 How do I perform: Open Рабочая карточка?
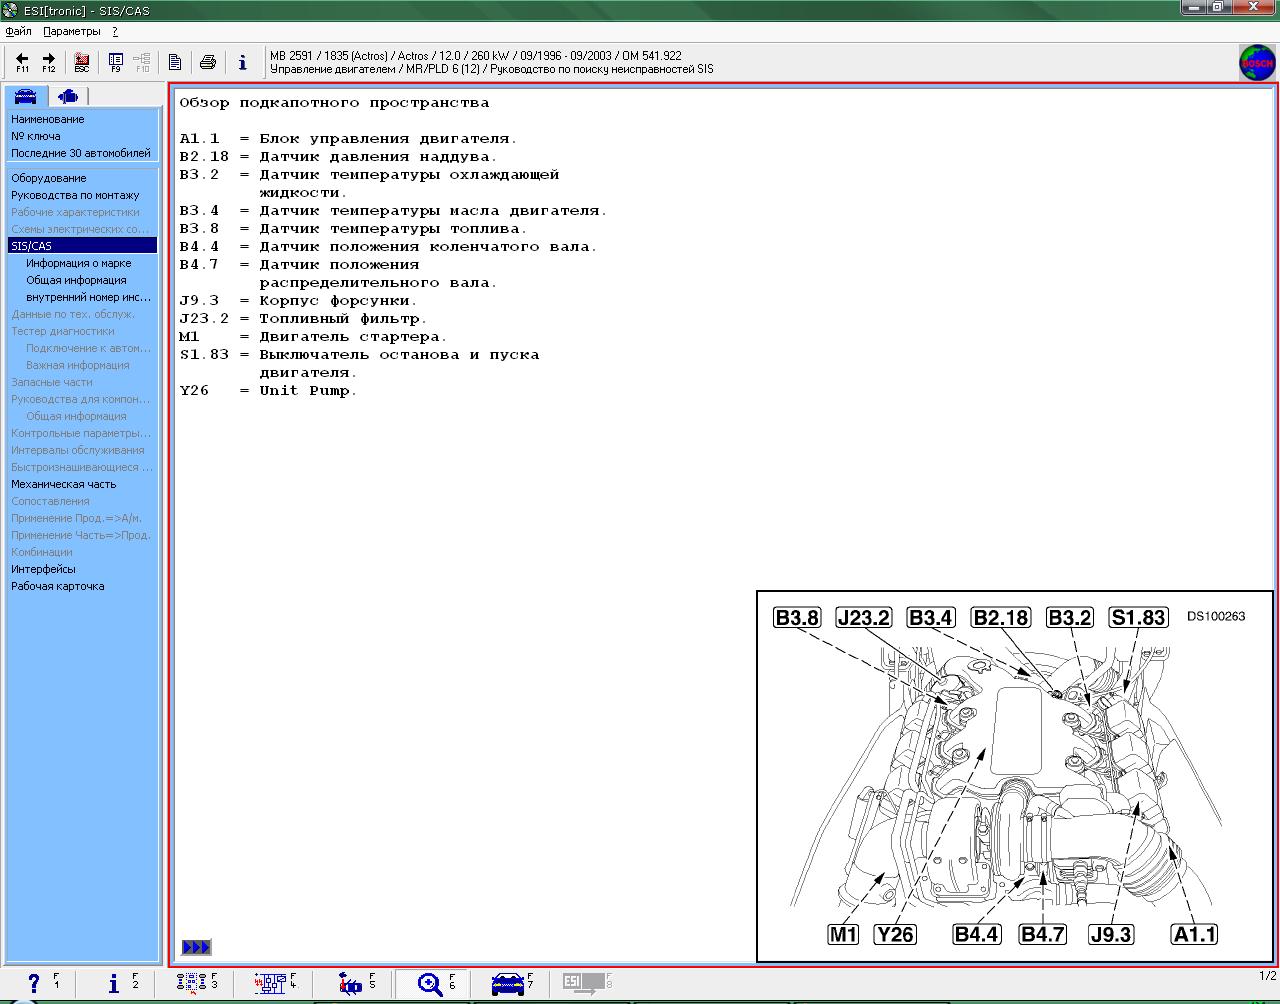pos(58,586)
